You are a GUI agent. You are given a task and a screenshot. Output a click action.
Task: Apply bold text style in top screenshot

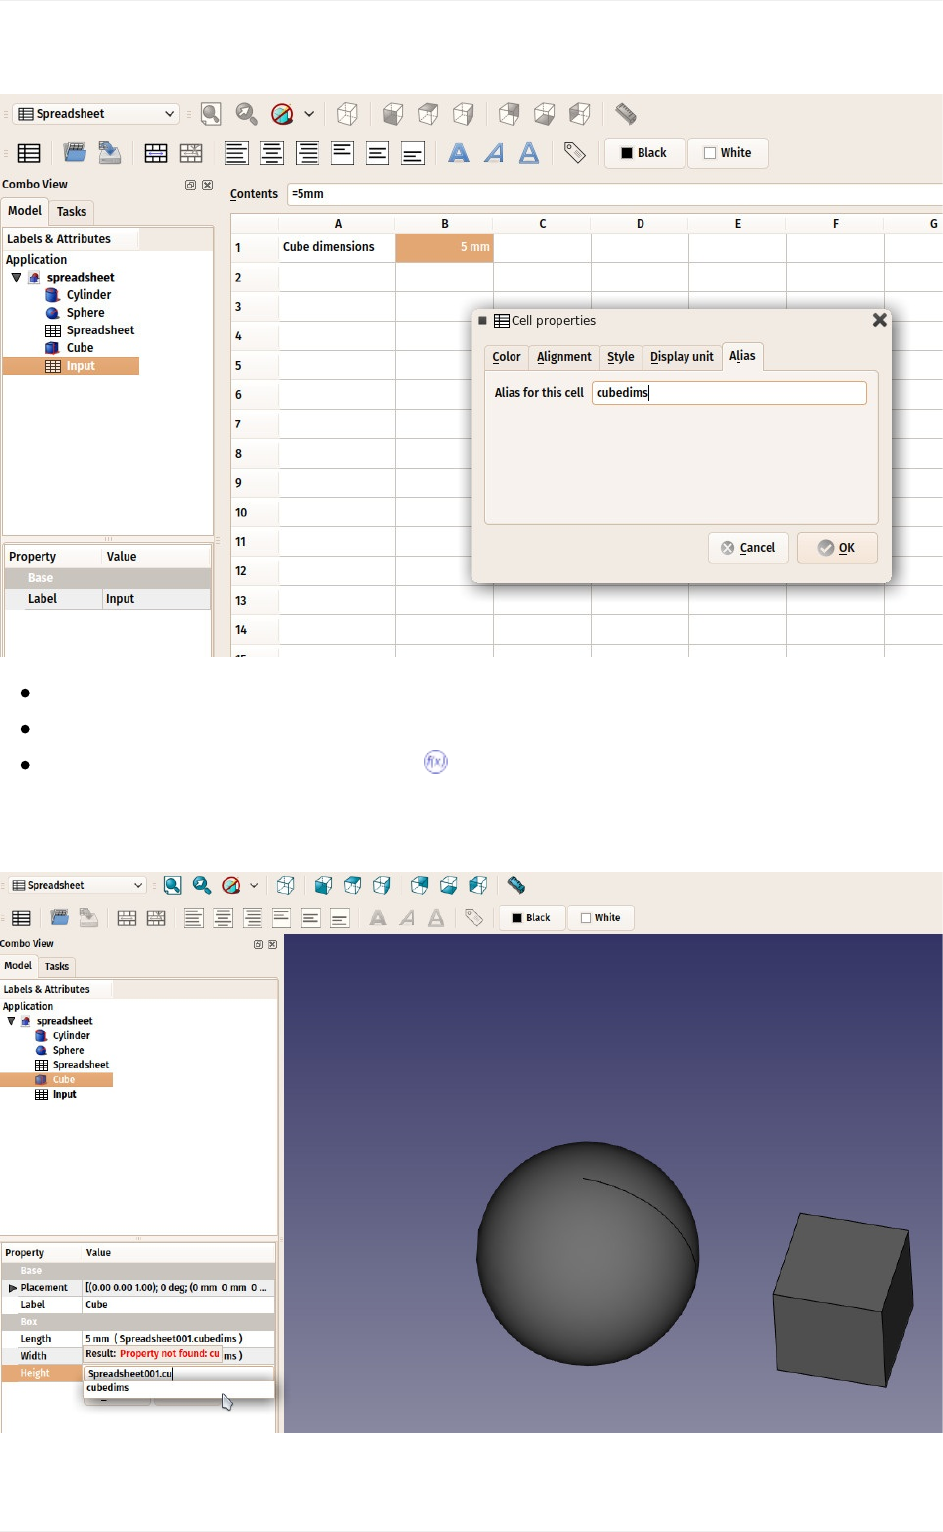[x=458, y=153]
